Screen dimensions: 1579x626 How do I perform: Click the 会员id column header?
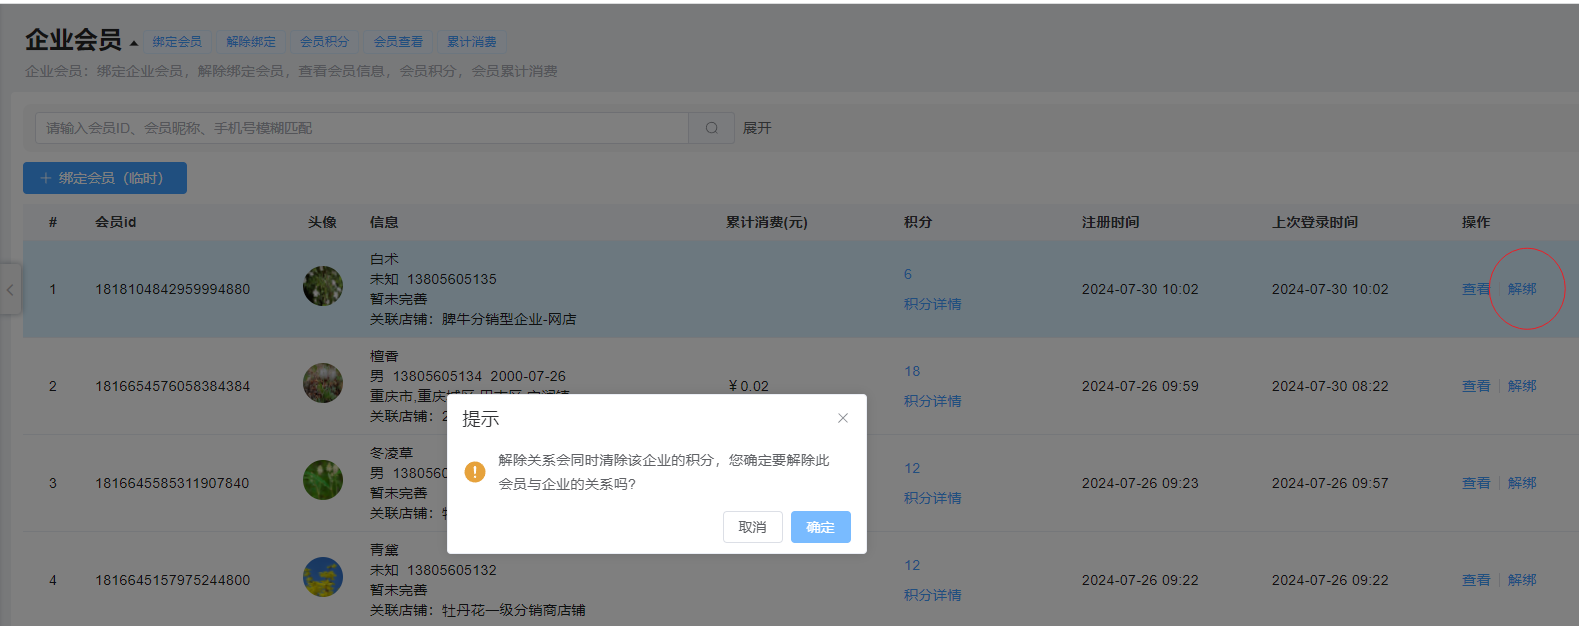pyautogui.click(x=116, y=222)
